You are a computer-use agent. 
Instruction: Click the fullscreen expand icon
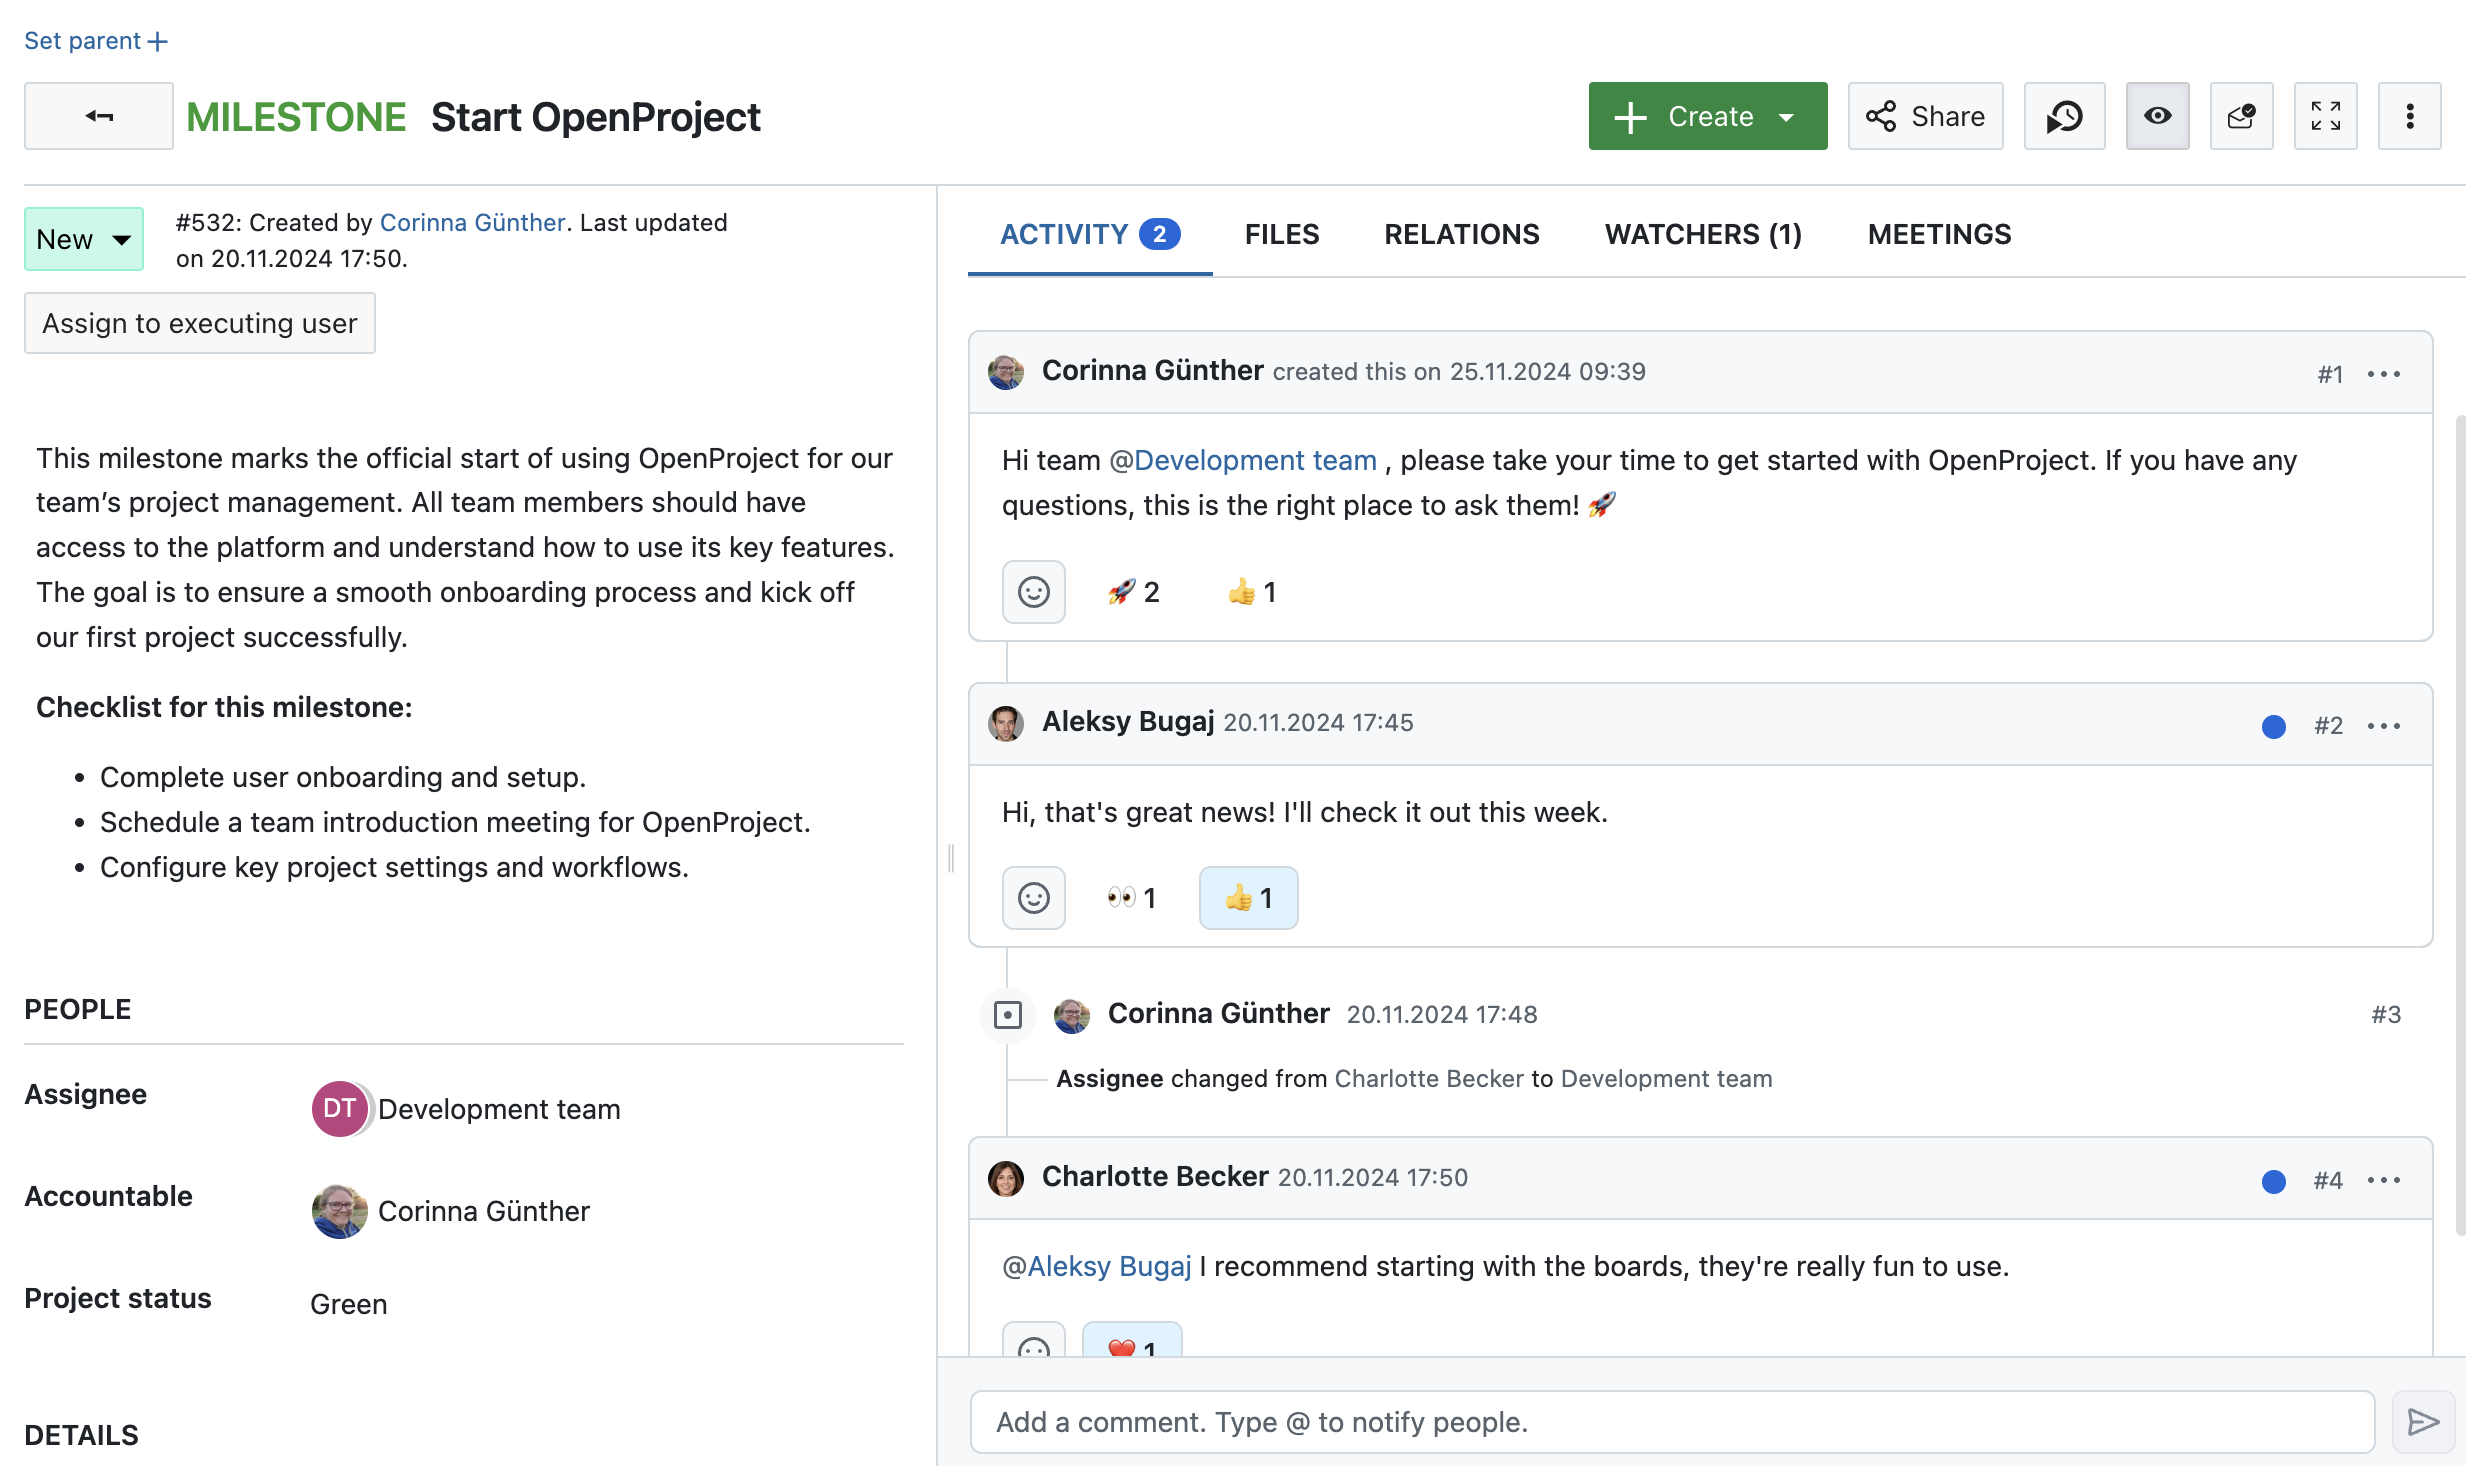tap(2323, 115)
